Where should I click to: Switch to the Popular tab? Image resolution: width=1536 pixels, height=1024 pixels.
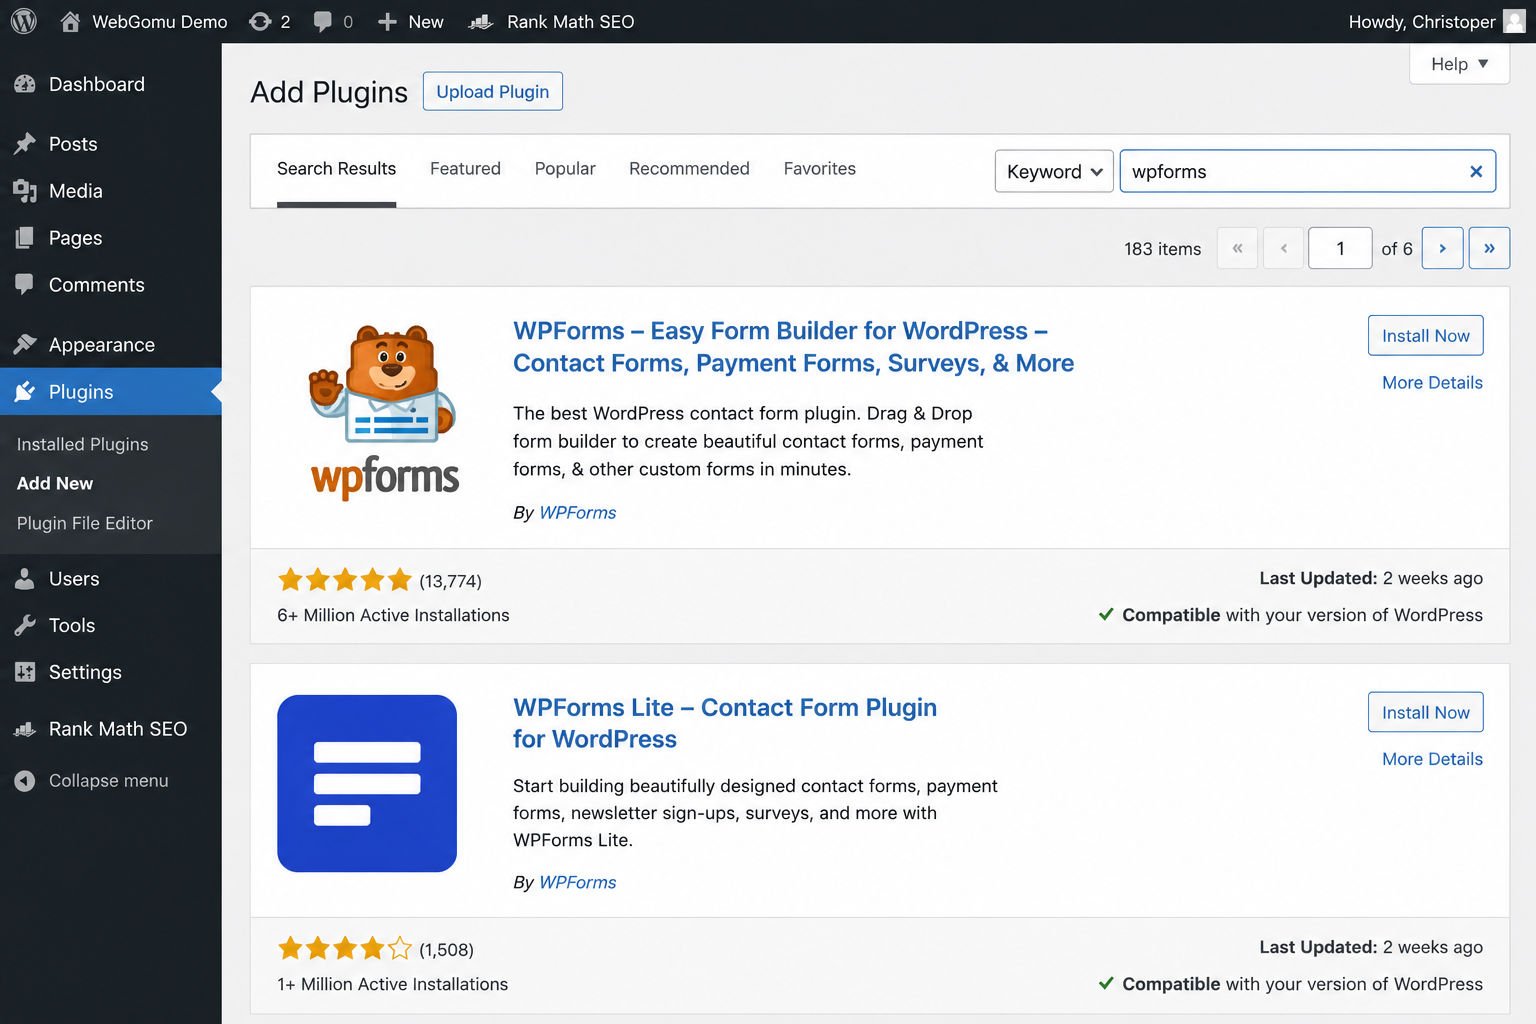tap(565, 169)
